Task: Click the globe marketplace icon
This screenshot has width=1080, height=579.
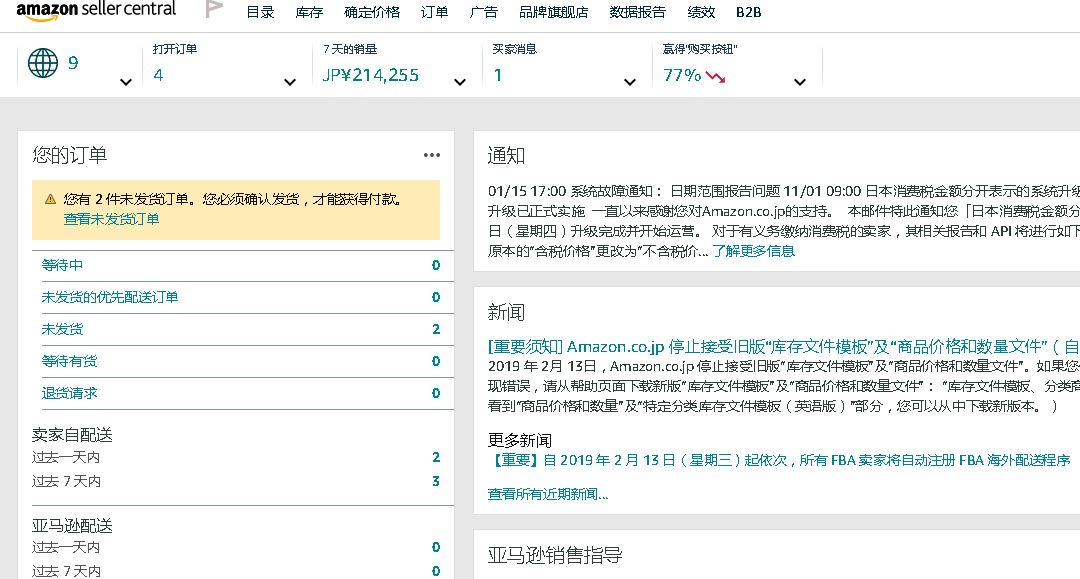Action: 43,63
